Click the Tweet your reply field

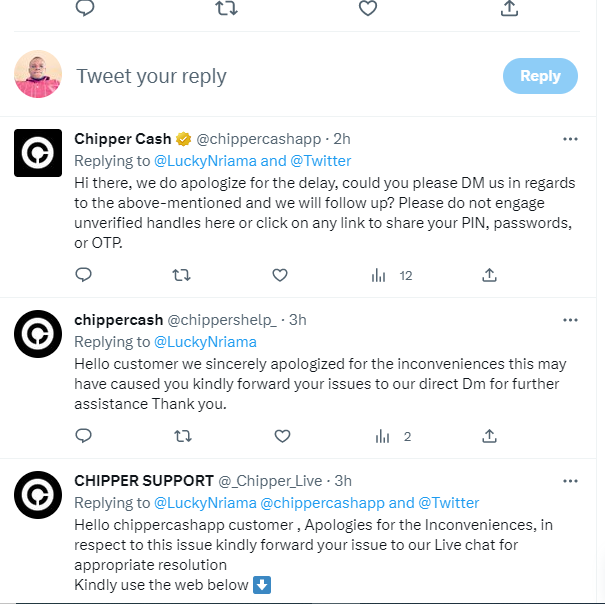[x=280, y=76]
